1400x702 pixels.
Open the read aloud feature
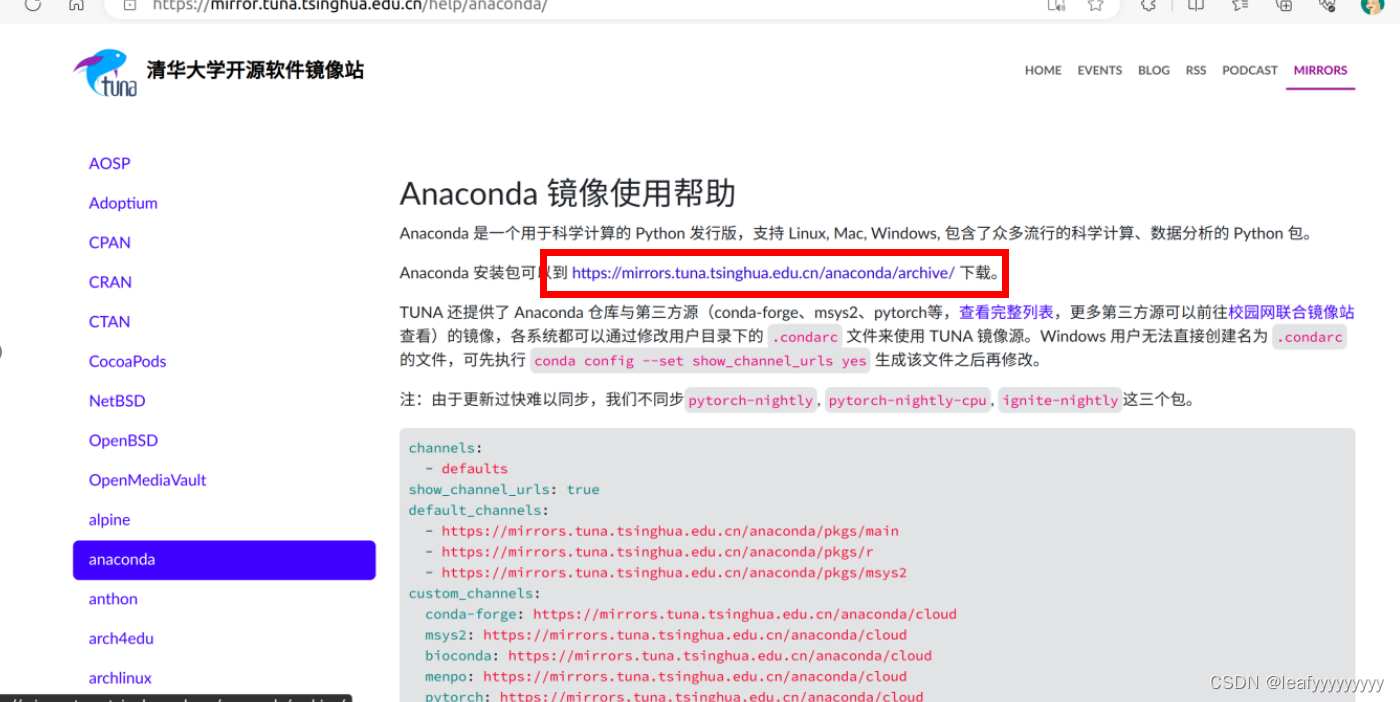point(1055,7)
